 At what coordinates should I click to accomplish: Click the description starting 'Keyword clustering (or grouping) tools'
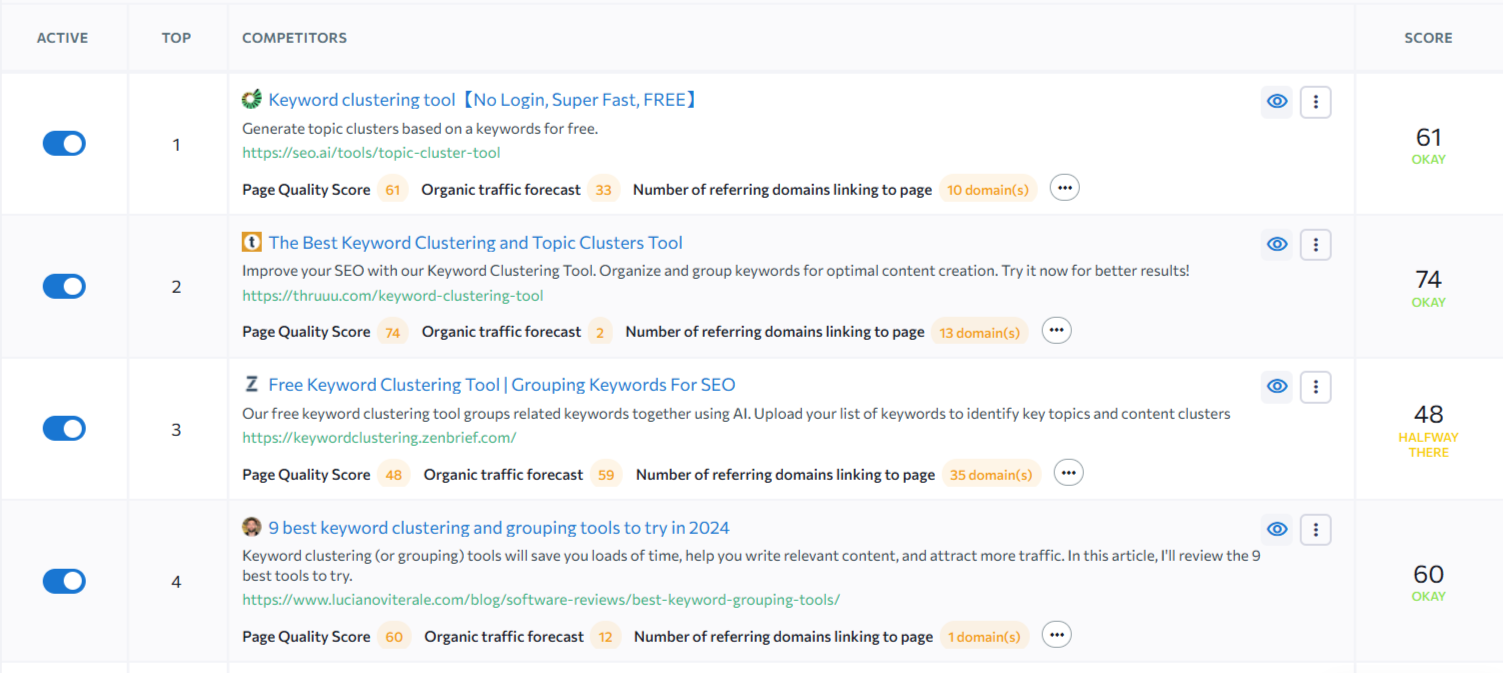click(x=751, y=566)
